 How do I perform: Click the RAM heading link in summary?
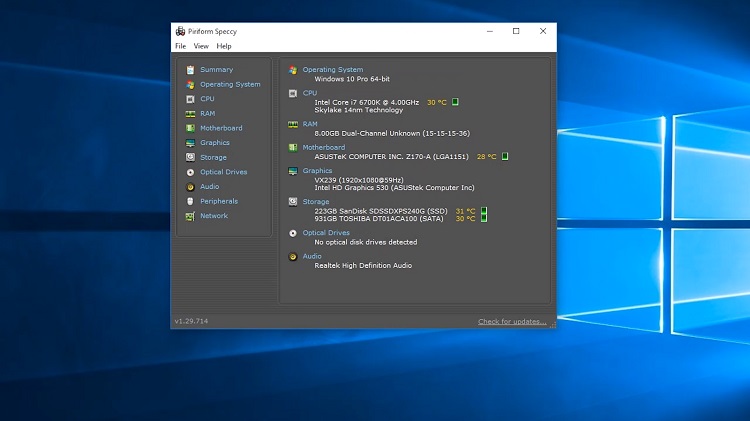pyautogui.click(x=310, y=124)
